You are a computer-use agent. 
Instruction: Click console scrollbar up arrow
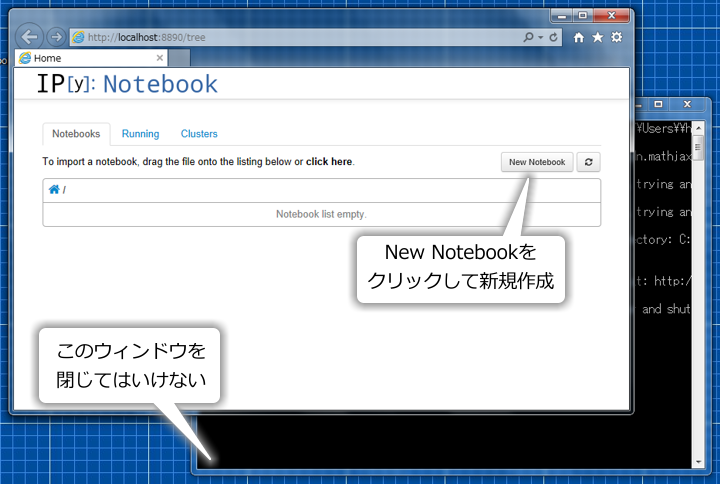click(698, 128)
